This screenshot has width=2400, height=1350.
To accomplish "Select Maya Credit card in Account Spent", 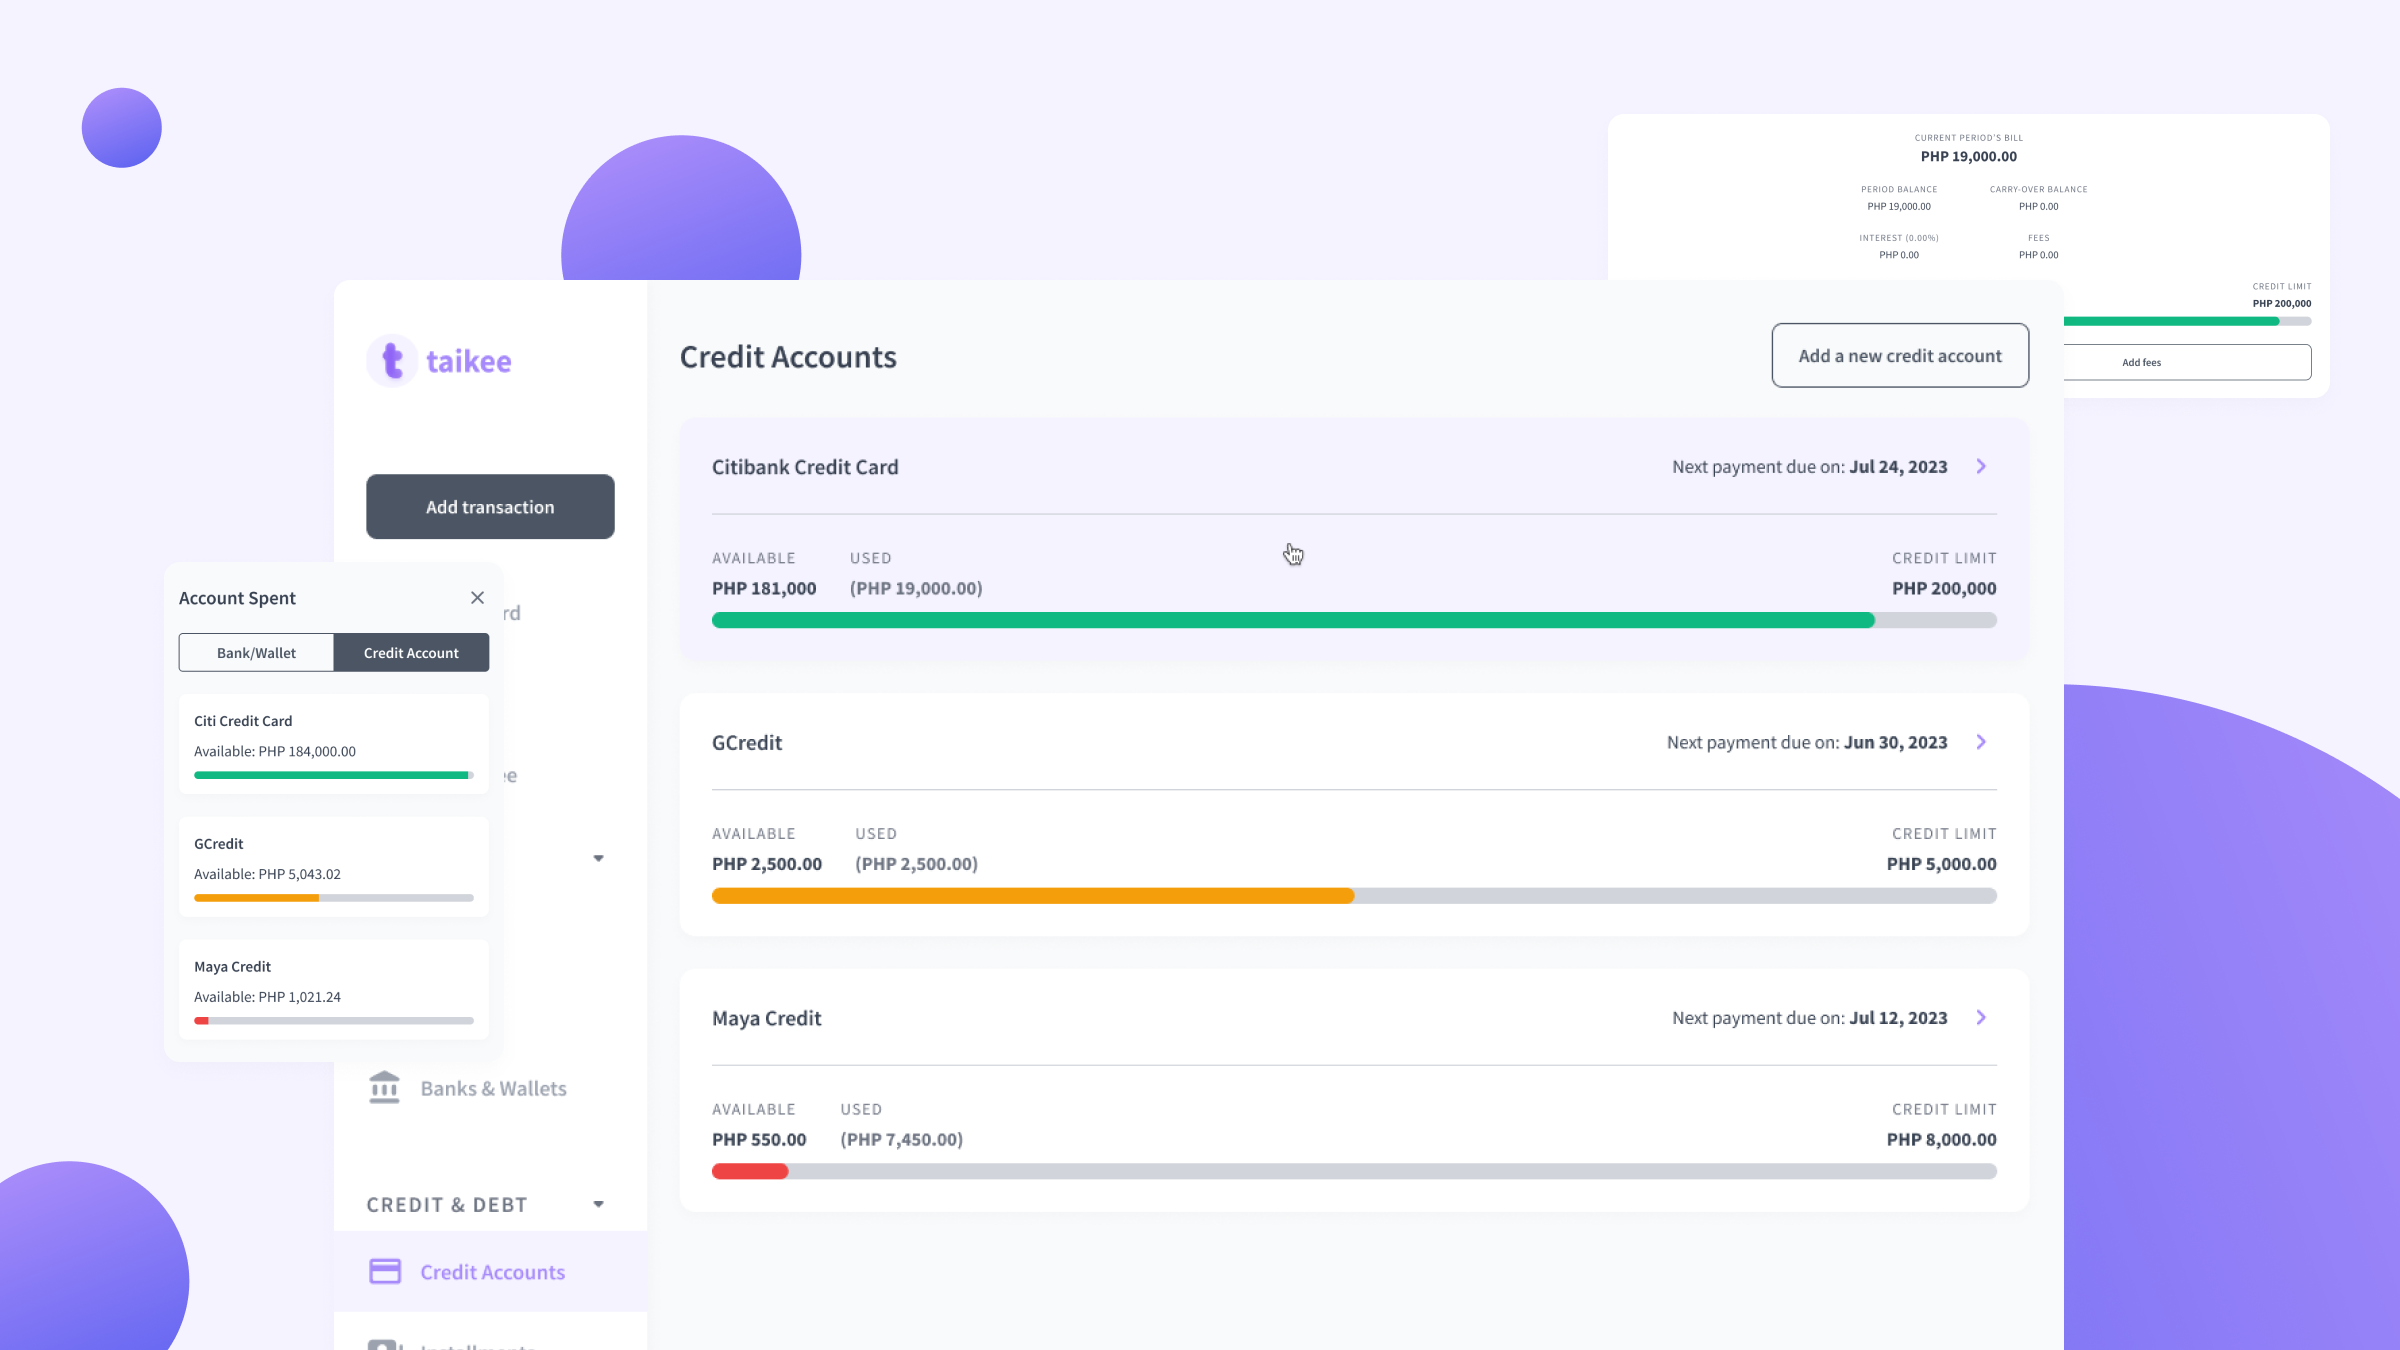I will tap(334, 990).
